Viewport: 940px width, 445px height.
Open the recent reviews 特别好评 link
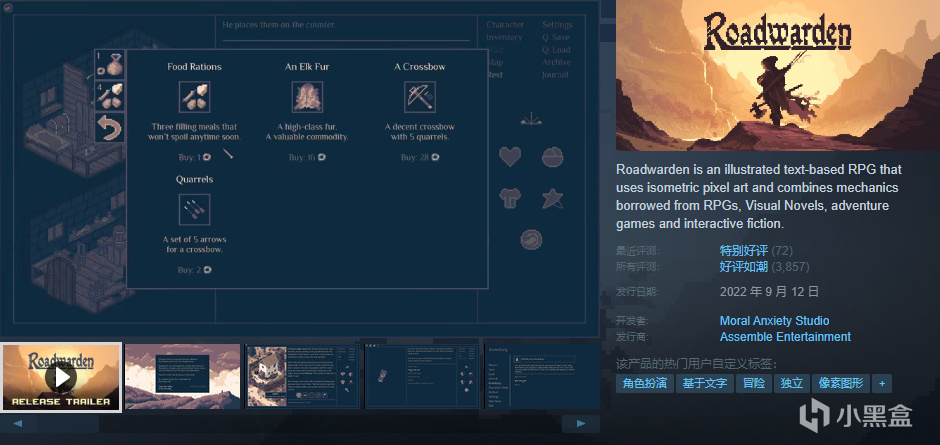coord(744,250)
